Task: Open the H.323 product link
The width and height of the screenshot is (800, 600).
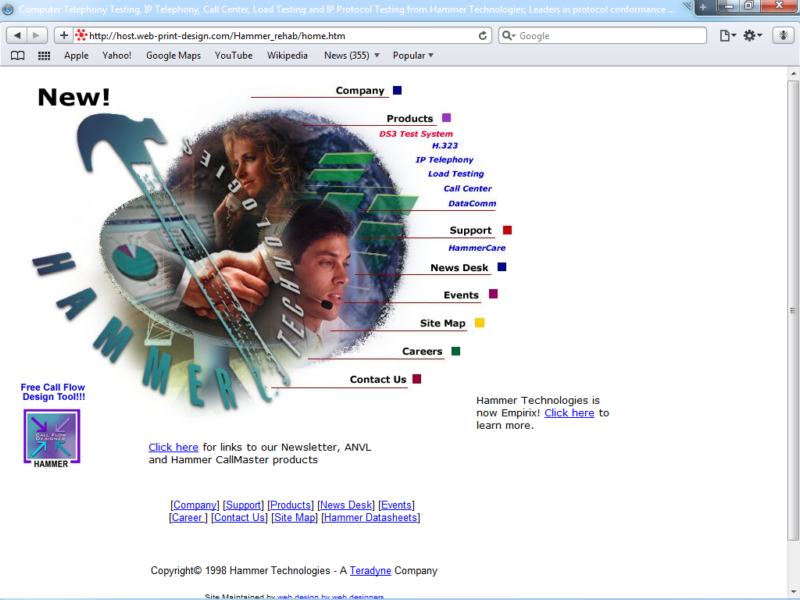Action: pyautogui.click(x=445, y=146)
